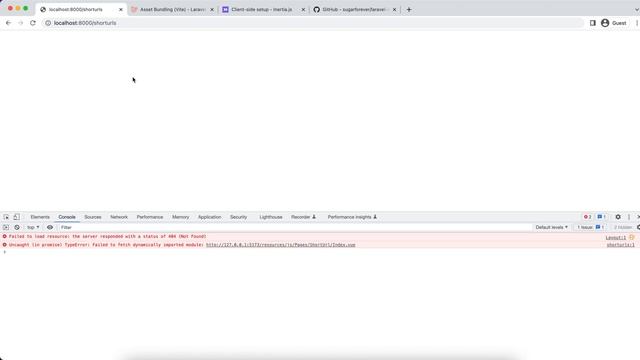Open the Network panel
The image size is (640, 360).
[x=119, y=217]
